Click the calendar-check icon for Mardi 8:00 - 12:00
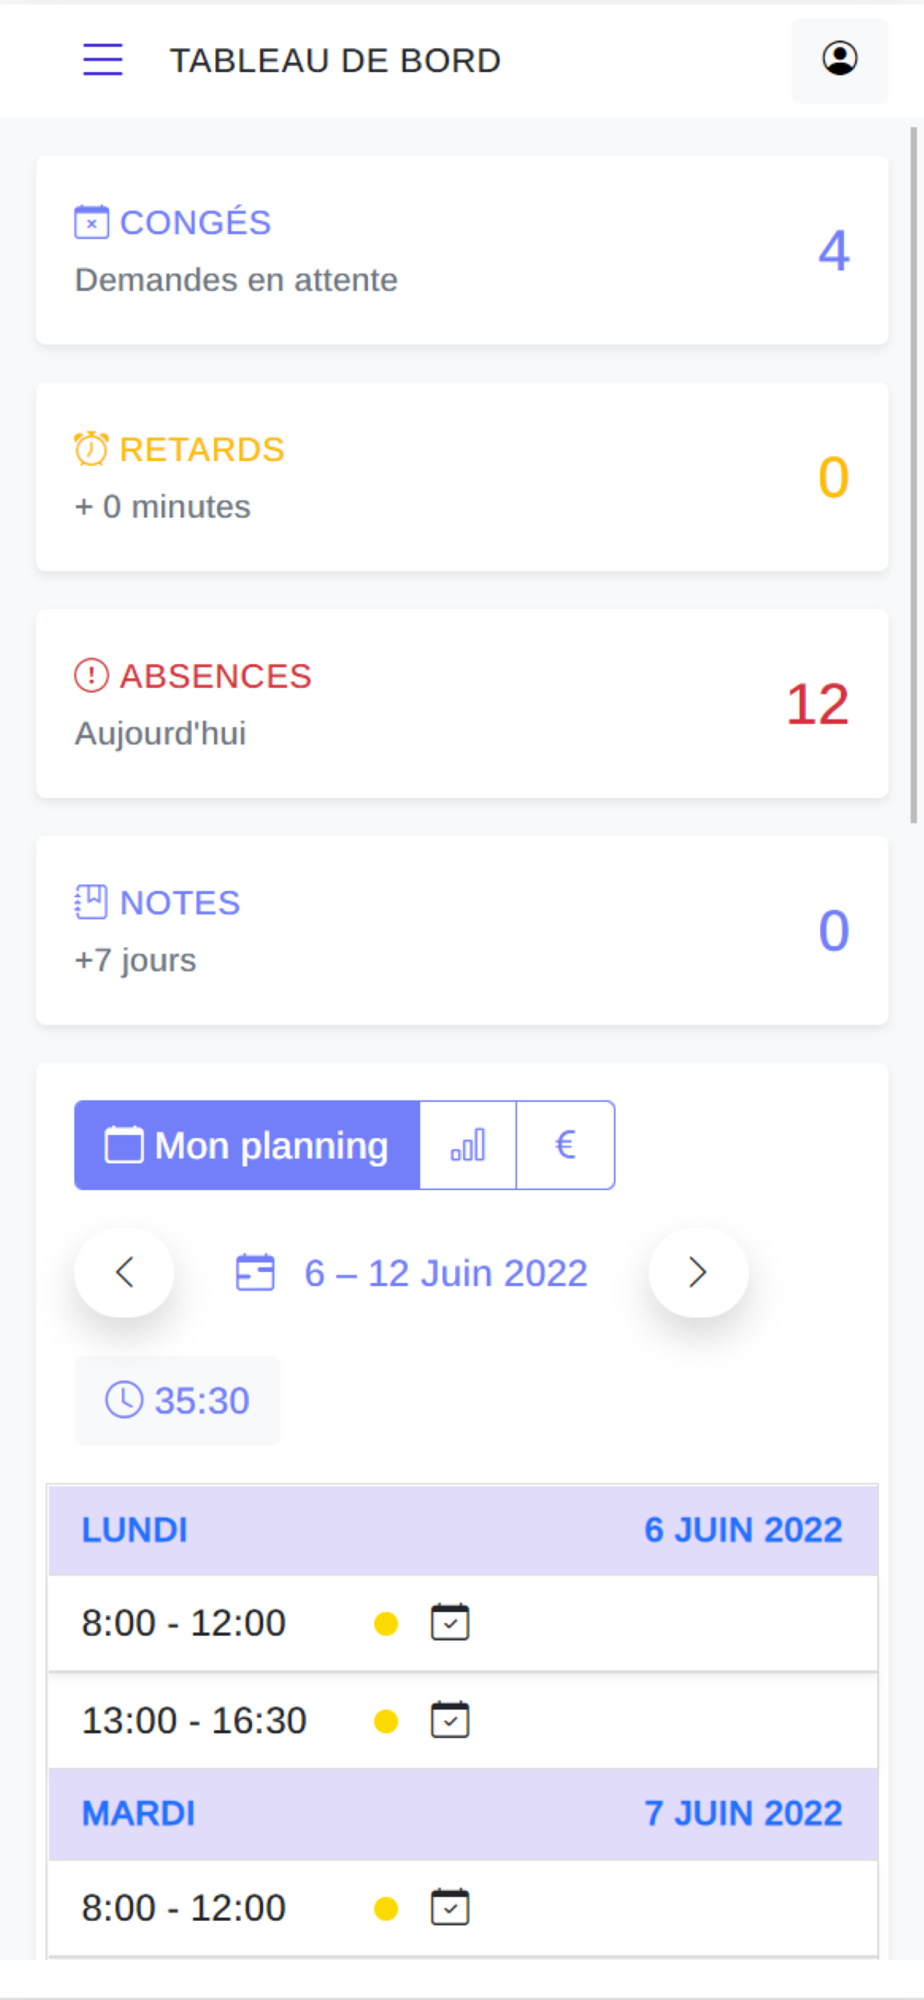 click(450, 1907)
